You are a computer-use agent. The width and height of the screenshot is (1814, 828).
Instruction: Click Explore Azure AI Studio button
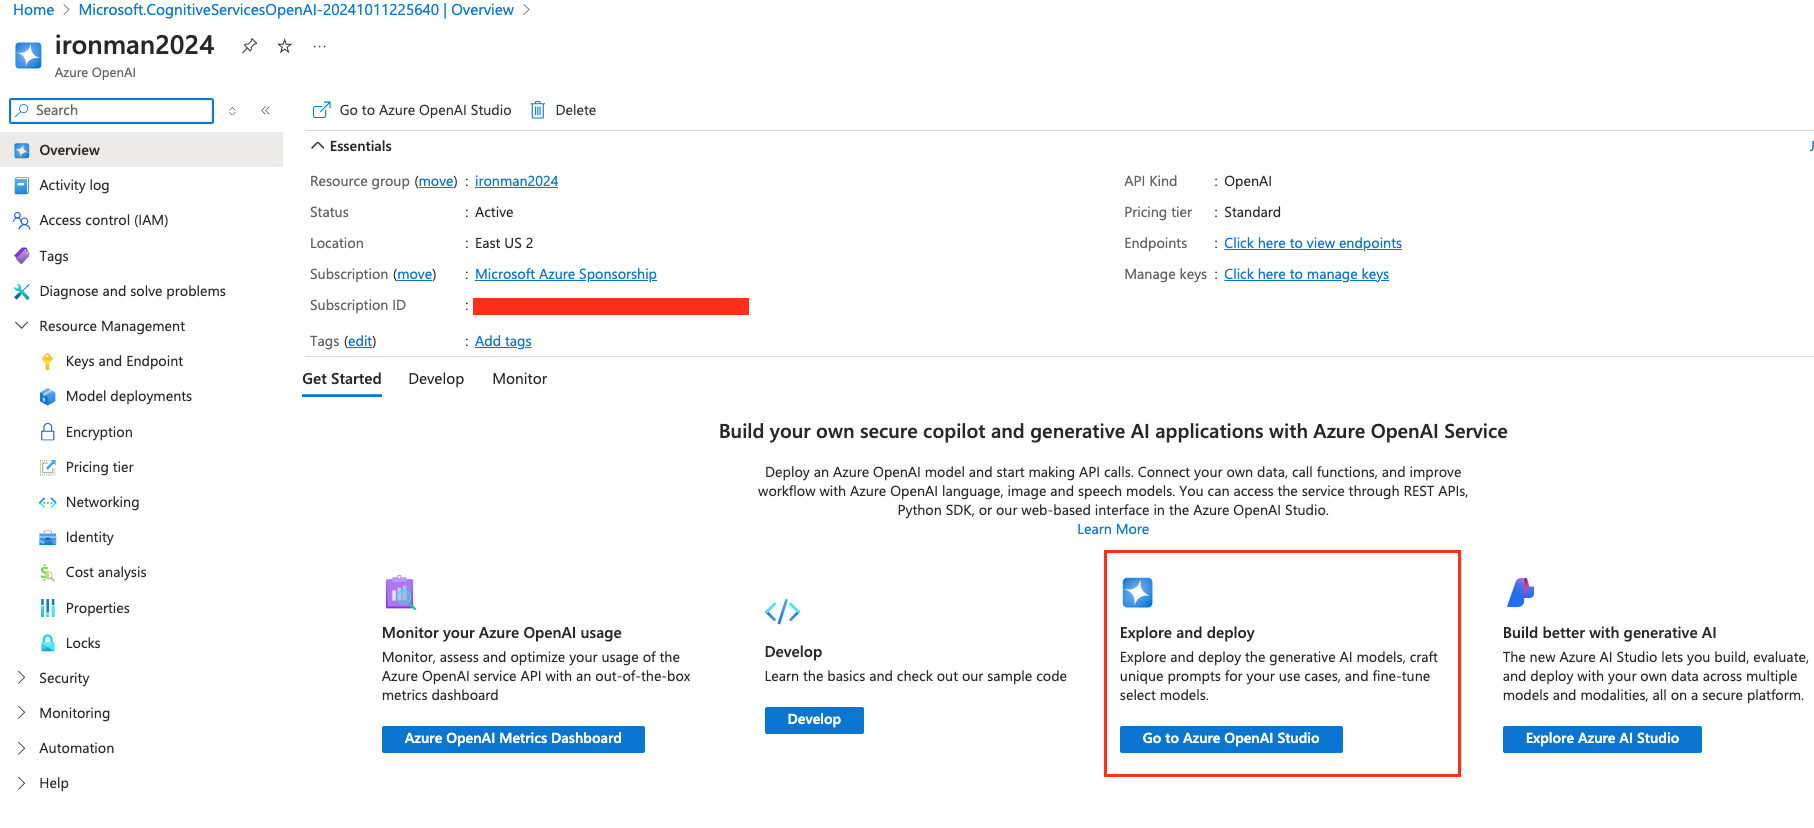coord(1602,739)
